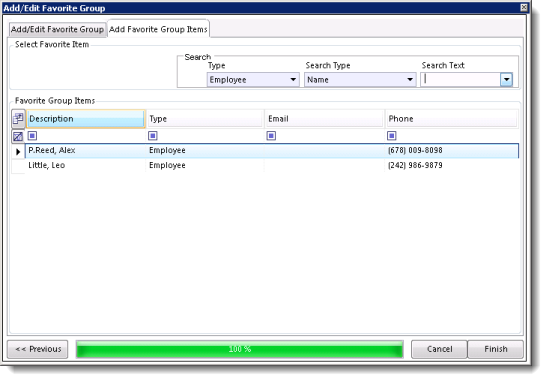Click the Type column filter operator icon
Viewport: 547px width, 381px height.
click(x=153, y=136)
